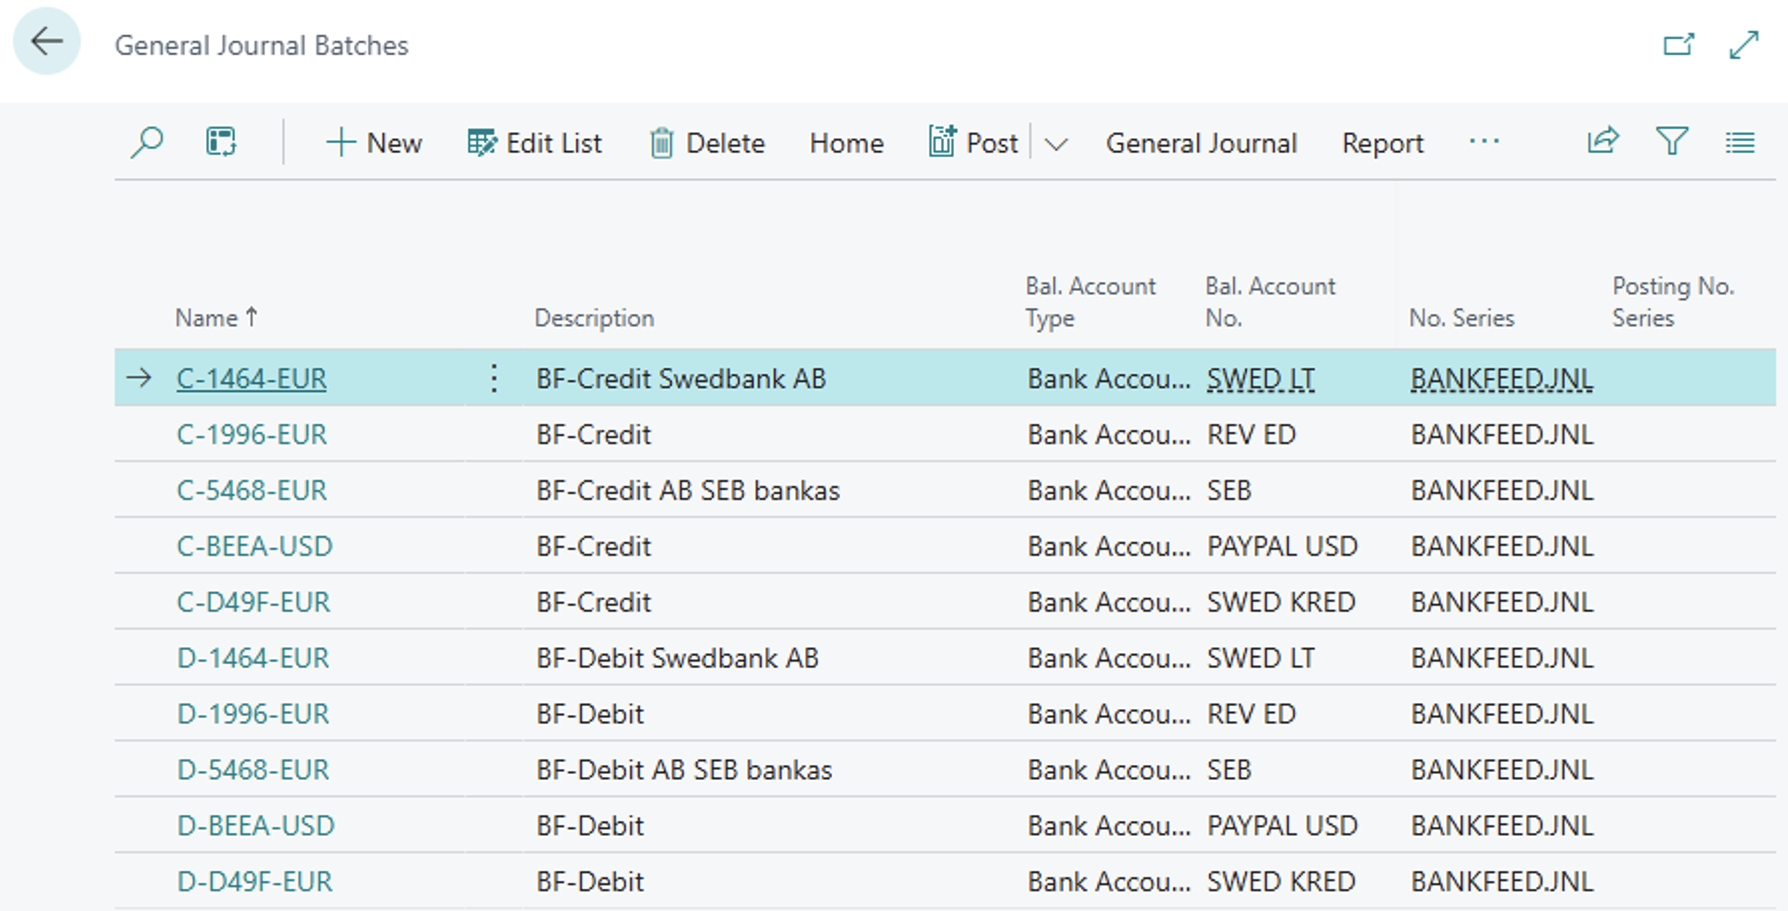Open batch link D-D49F-EUR
The width and height of the screenshot is (1788, 911).
[255, 883]
